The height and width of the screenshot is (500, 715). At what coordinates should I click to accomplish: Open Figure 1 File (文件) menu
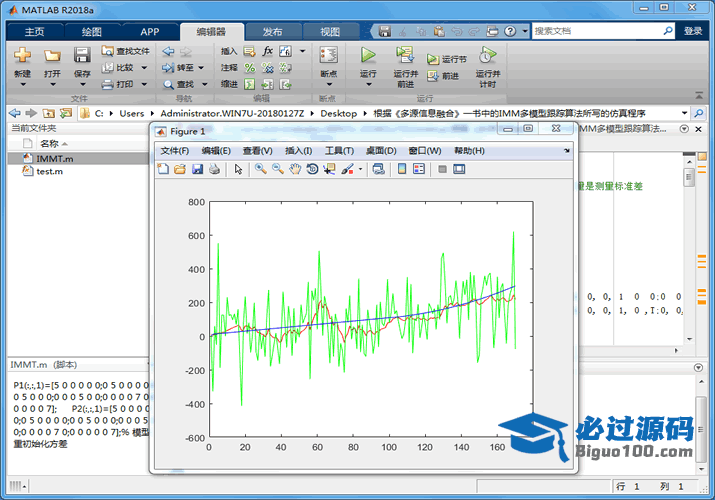point(175,151)
